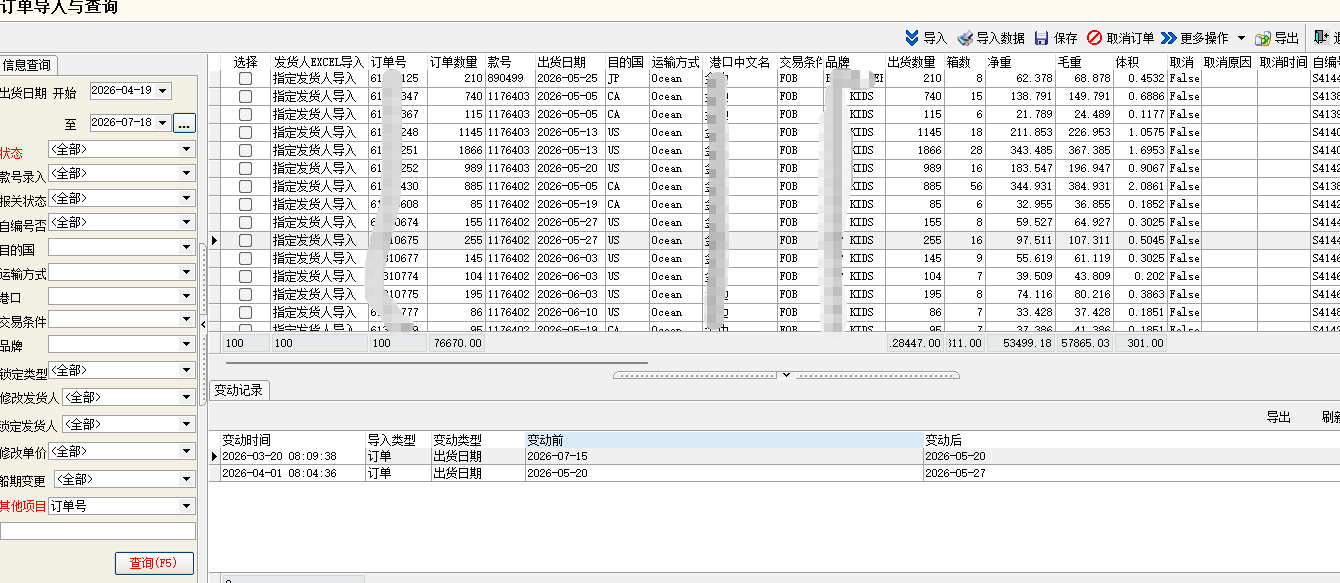Save using the 保存 floppy disk icon
The height and width of the screenshot is (583, 1340).
pos(1042,38)
